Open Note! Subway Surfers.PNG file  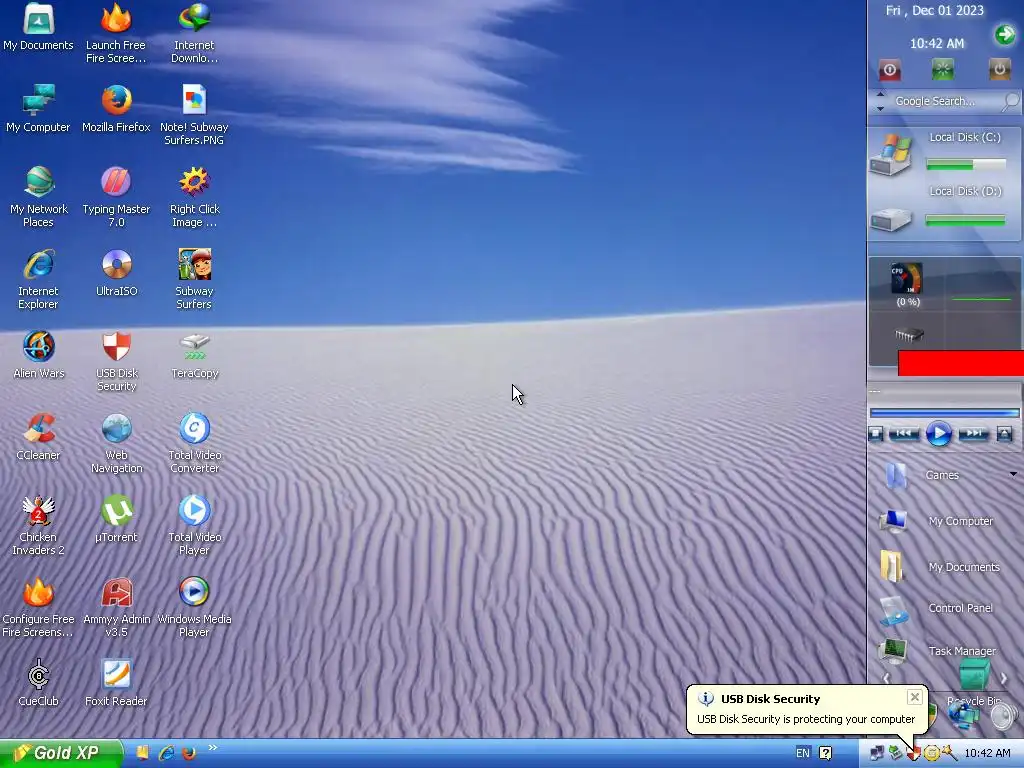coord(194,115)
